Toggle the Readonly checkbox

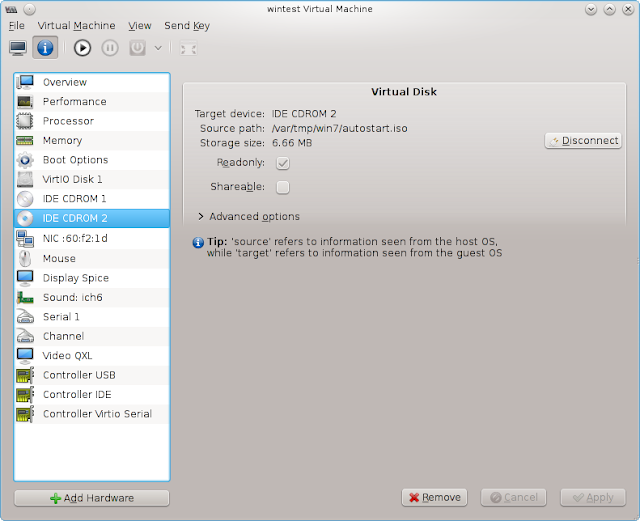tap(282, 163)
